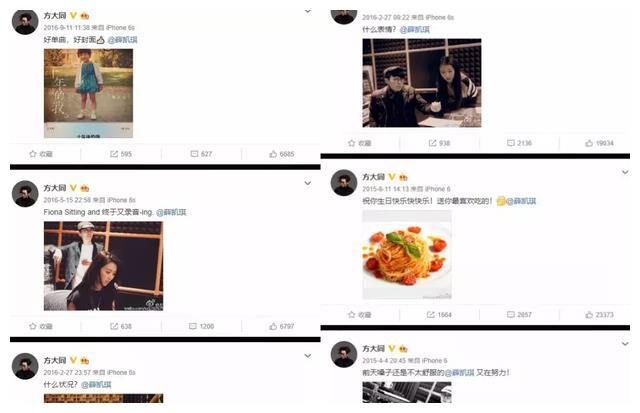The height and width of the screenshot is (413, 640).
Task: Favorite the studio photo post with 2136 comments
Action: (x=359, y=143)
